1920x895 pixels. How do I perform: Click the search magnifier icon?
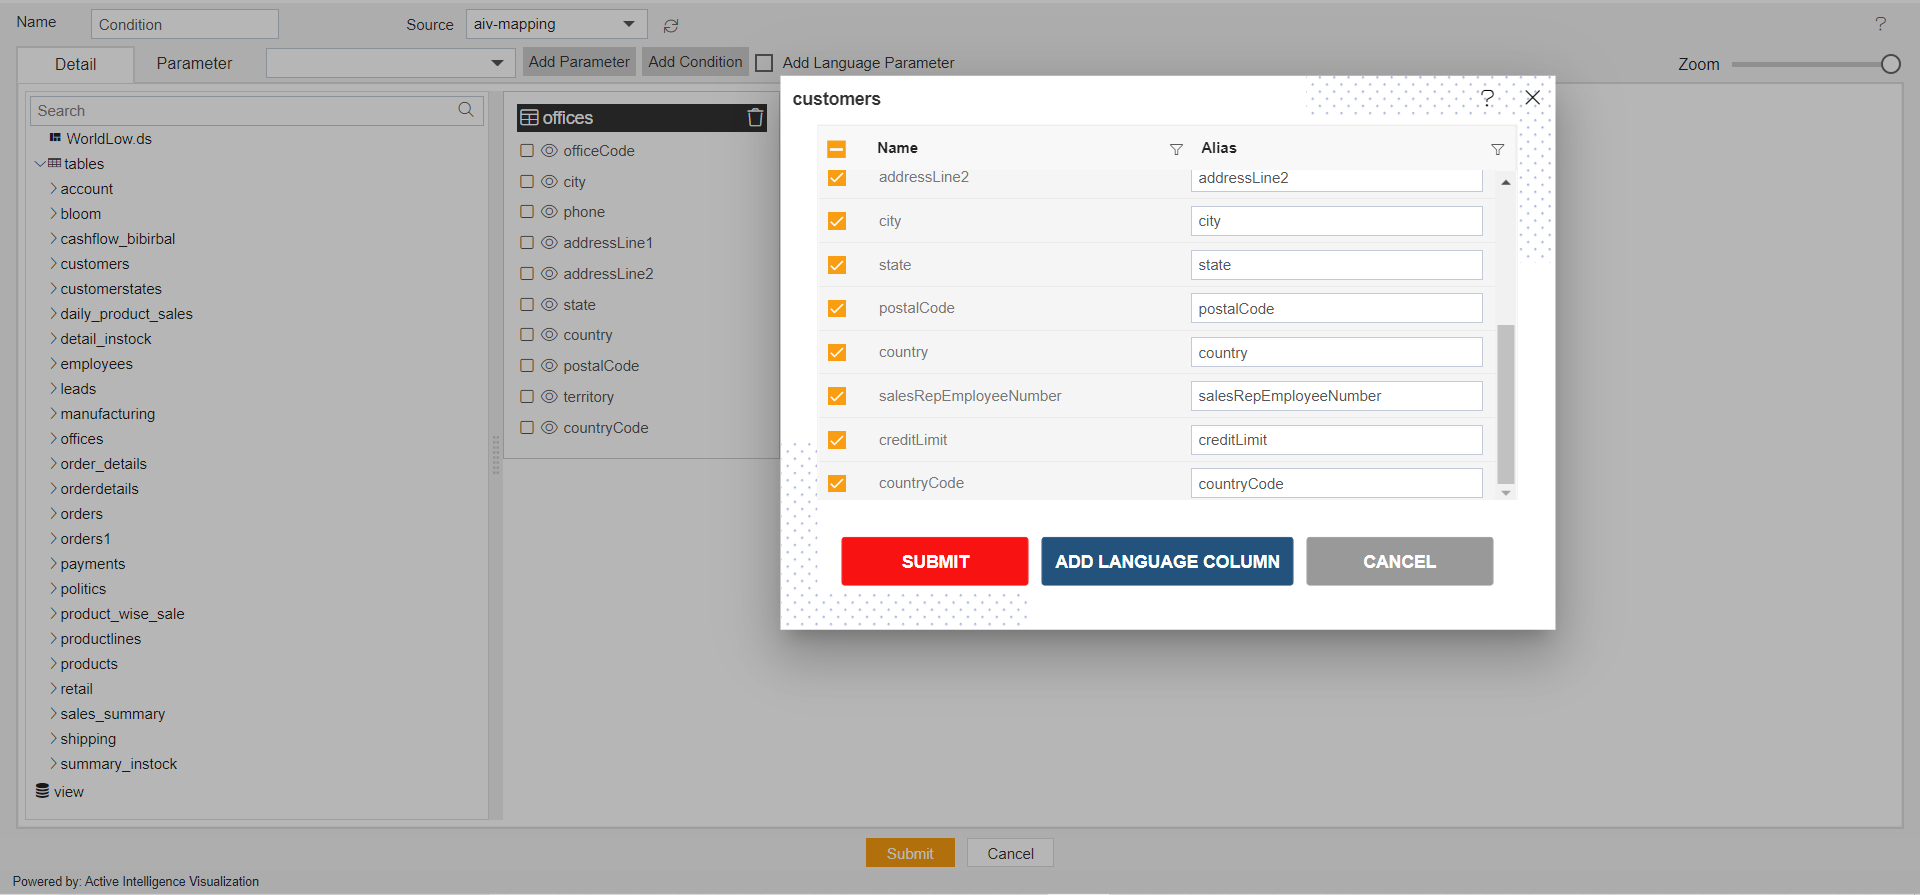coord(466,110)
